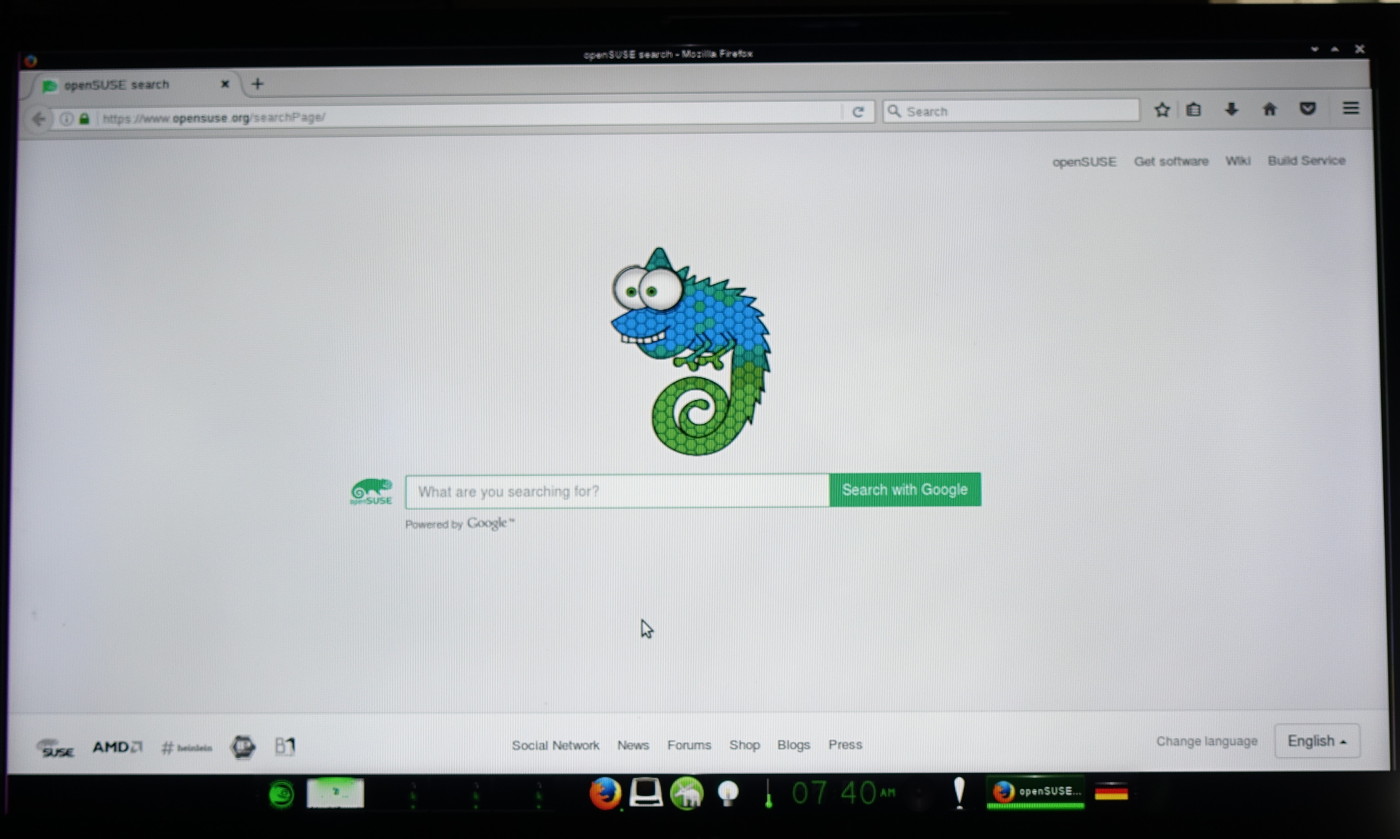Click the Firefox icon in title bar
The width and height of the screenshot is (1400, 839).
click(30, 60)
